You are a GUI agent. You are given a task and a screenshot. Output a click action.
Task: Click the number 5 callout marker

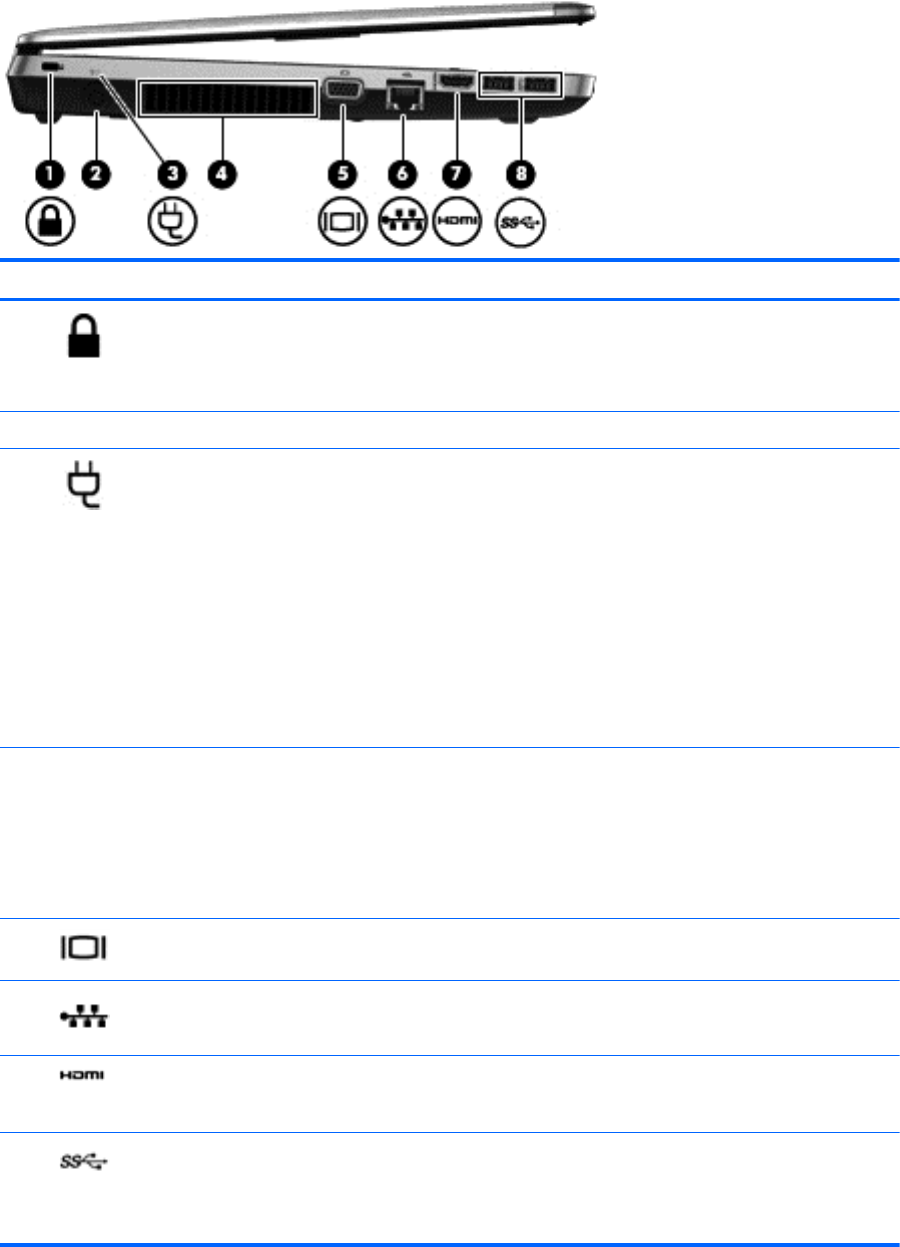click(343, 174)
